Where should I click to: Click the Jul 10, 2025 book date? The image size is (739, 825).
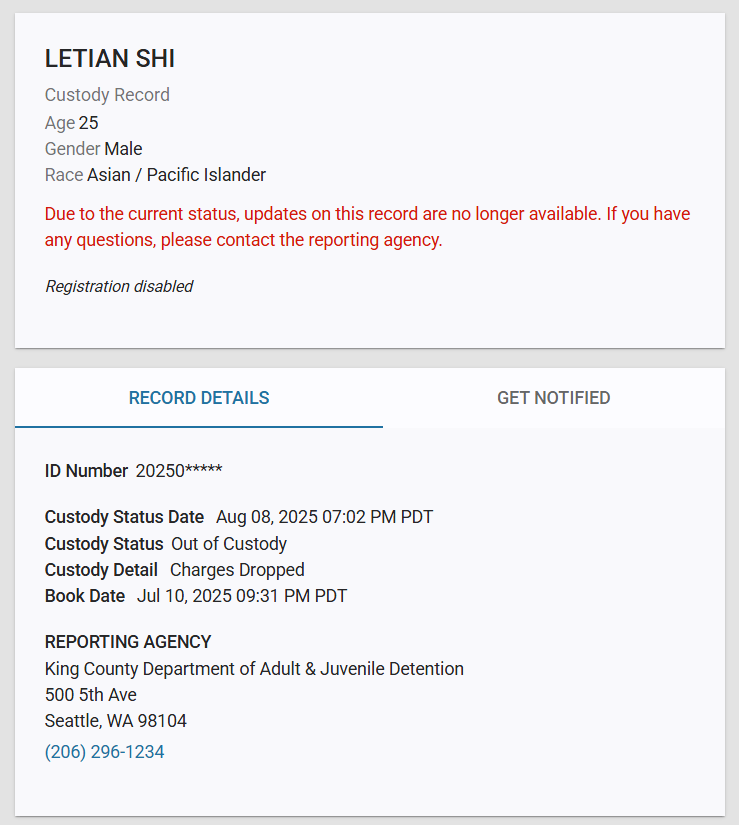(x=241, y=596)
